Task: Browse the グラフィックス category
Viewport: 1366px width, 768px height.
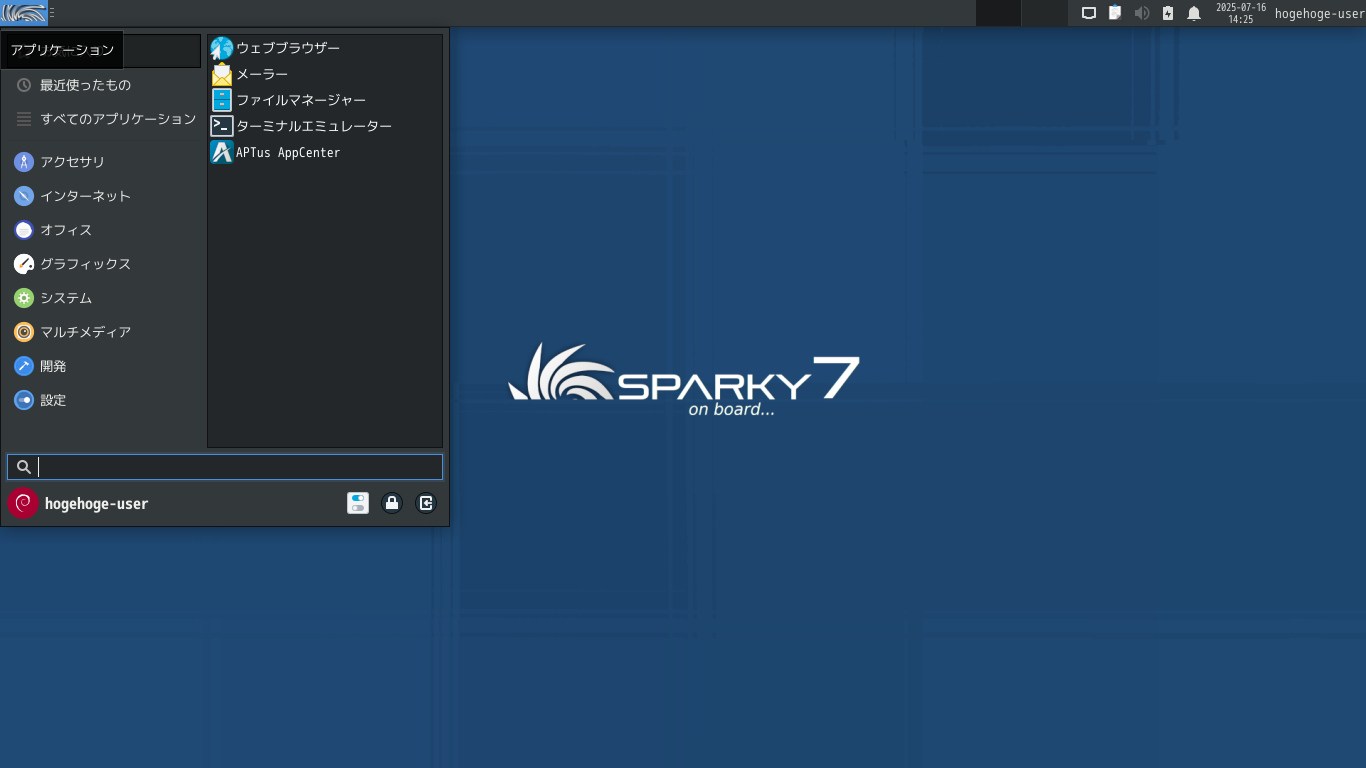Action: pyautogui.click(x=85, y=264)
